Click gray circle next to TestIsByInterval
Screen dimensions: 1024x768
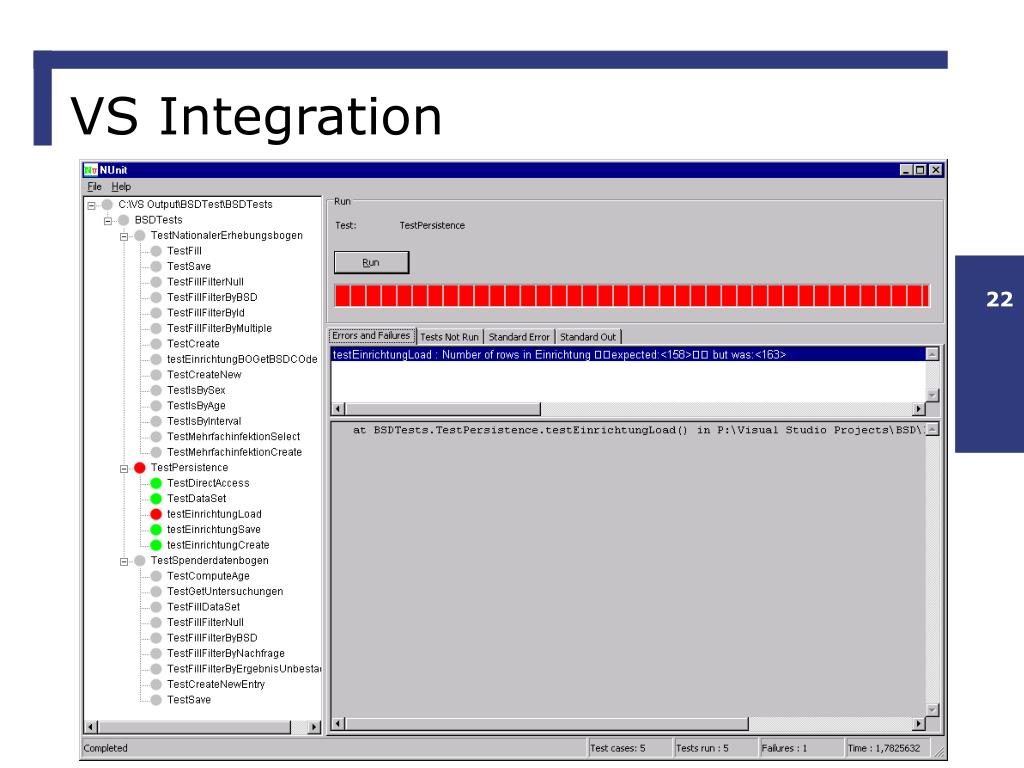pyautogui.click(x=156, y=421)
